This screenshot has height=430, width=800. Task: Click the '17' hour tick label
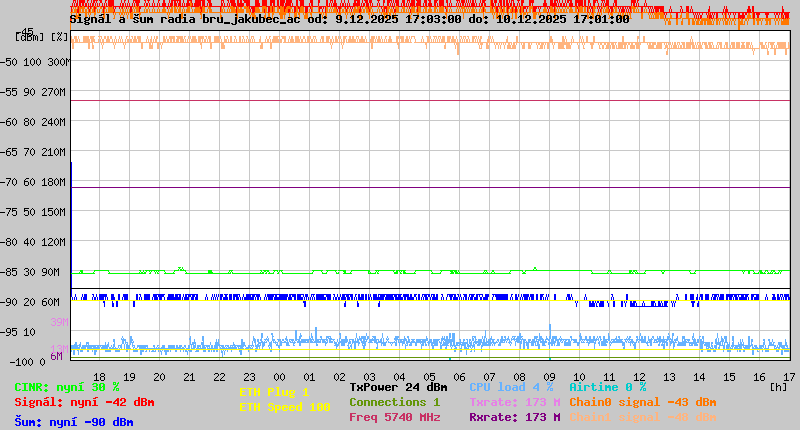click(789, 377)
